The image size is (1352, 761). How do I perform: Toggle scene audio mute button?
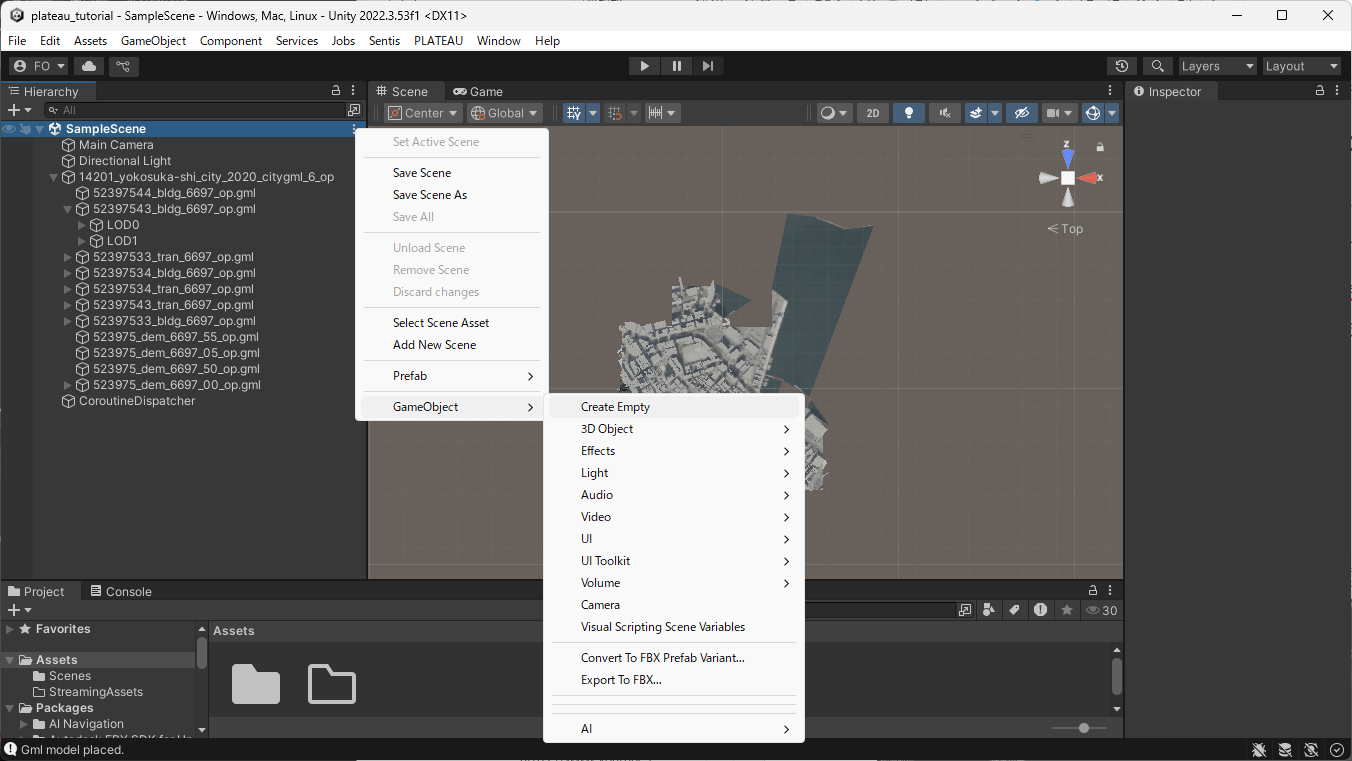944,113
